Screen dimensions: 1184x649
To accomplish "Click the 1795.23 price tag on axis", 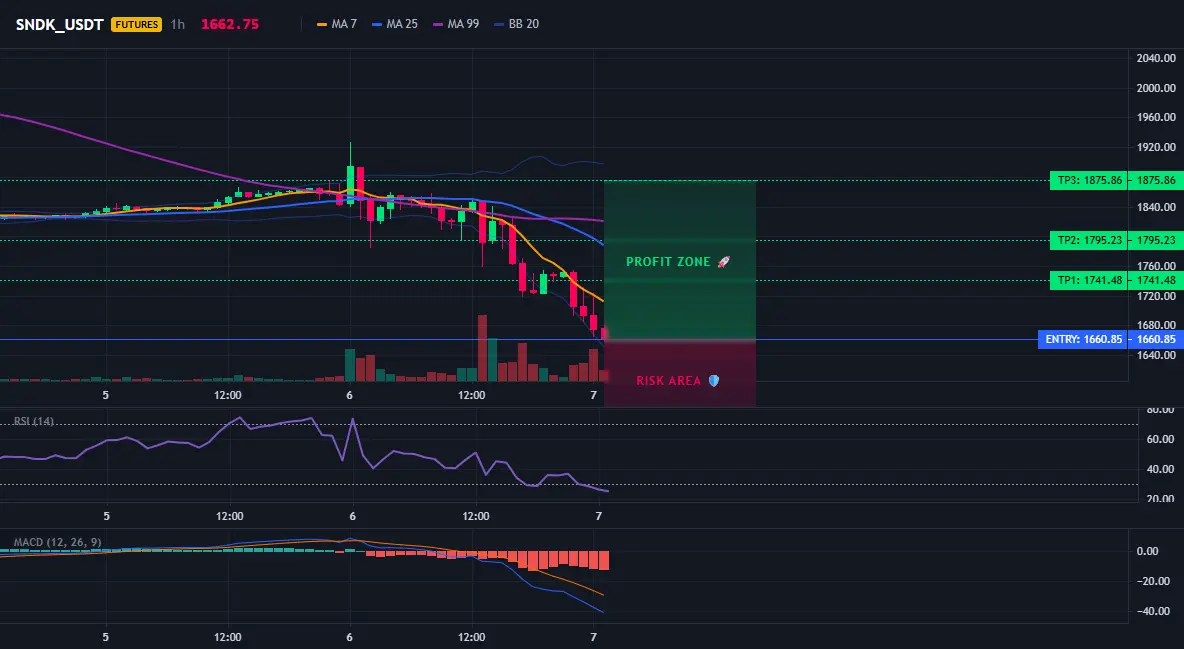I will [x=1155, y=240].
